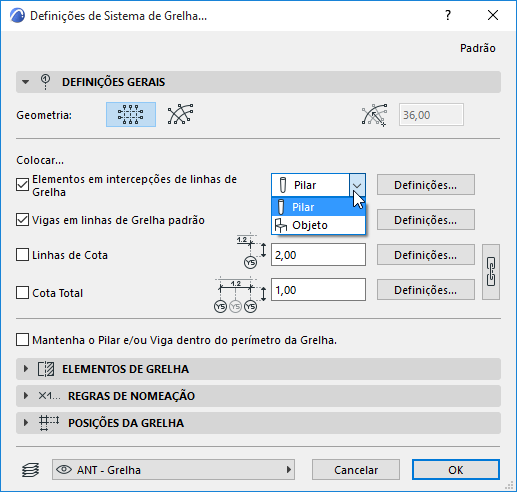Screen dimensions: 517x492
Task: Expand the Regras de Nomeação section
Action: (26, 396)
